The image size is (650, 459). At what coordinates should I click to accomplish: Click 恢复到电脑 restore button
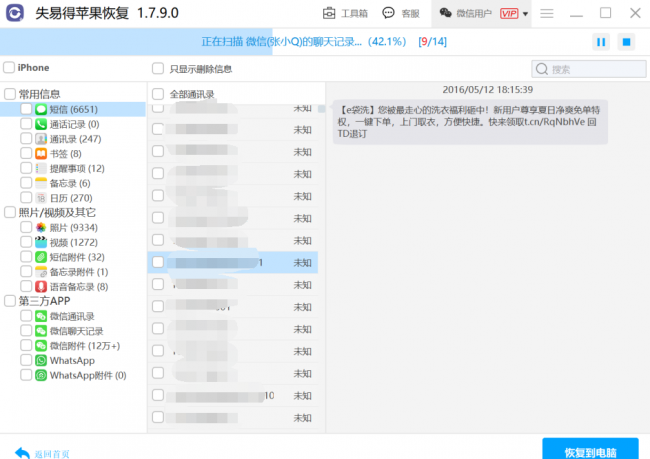coord(590,449)
